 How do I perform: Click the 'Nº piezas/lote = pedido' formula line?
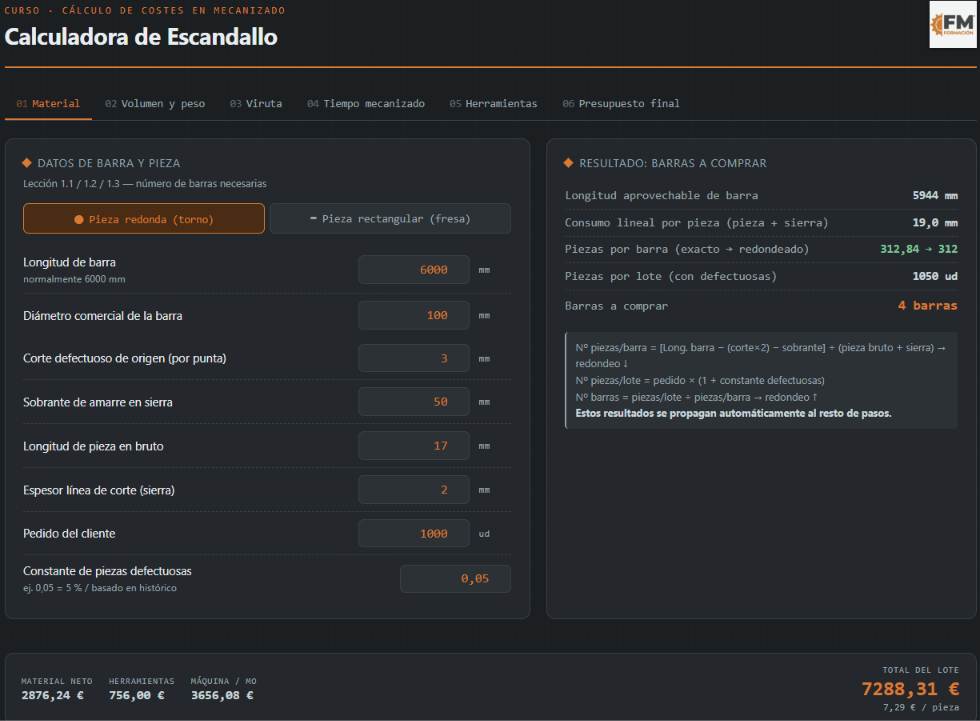click(700, 380)
